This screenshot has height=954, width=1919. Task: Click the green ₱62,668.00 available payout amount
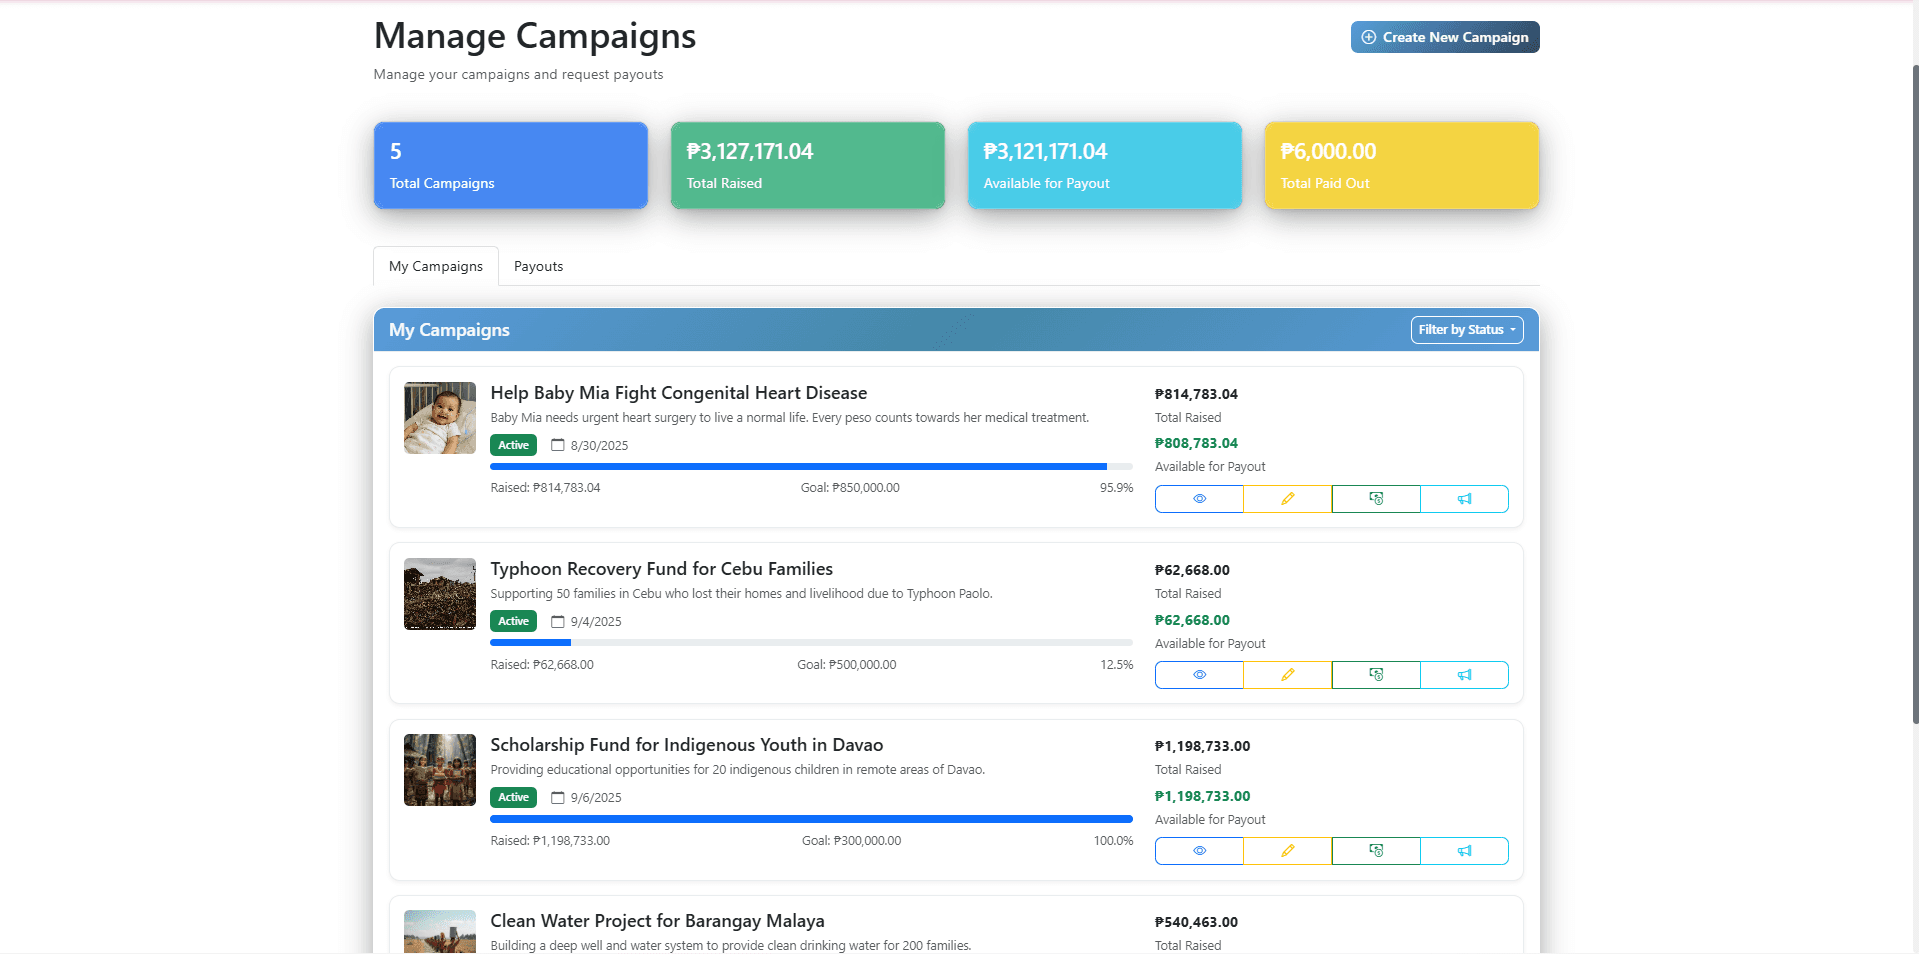pos(1193,620)
